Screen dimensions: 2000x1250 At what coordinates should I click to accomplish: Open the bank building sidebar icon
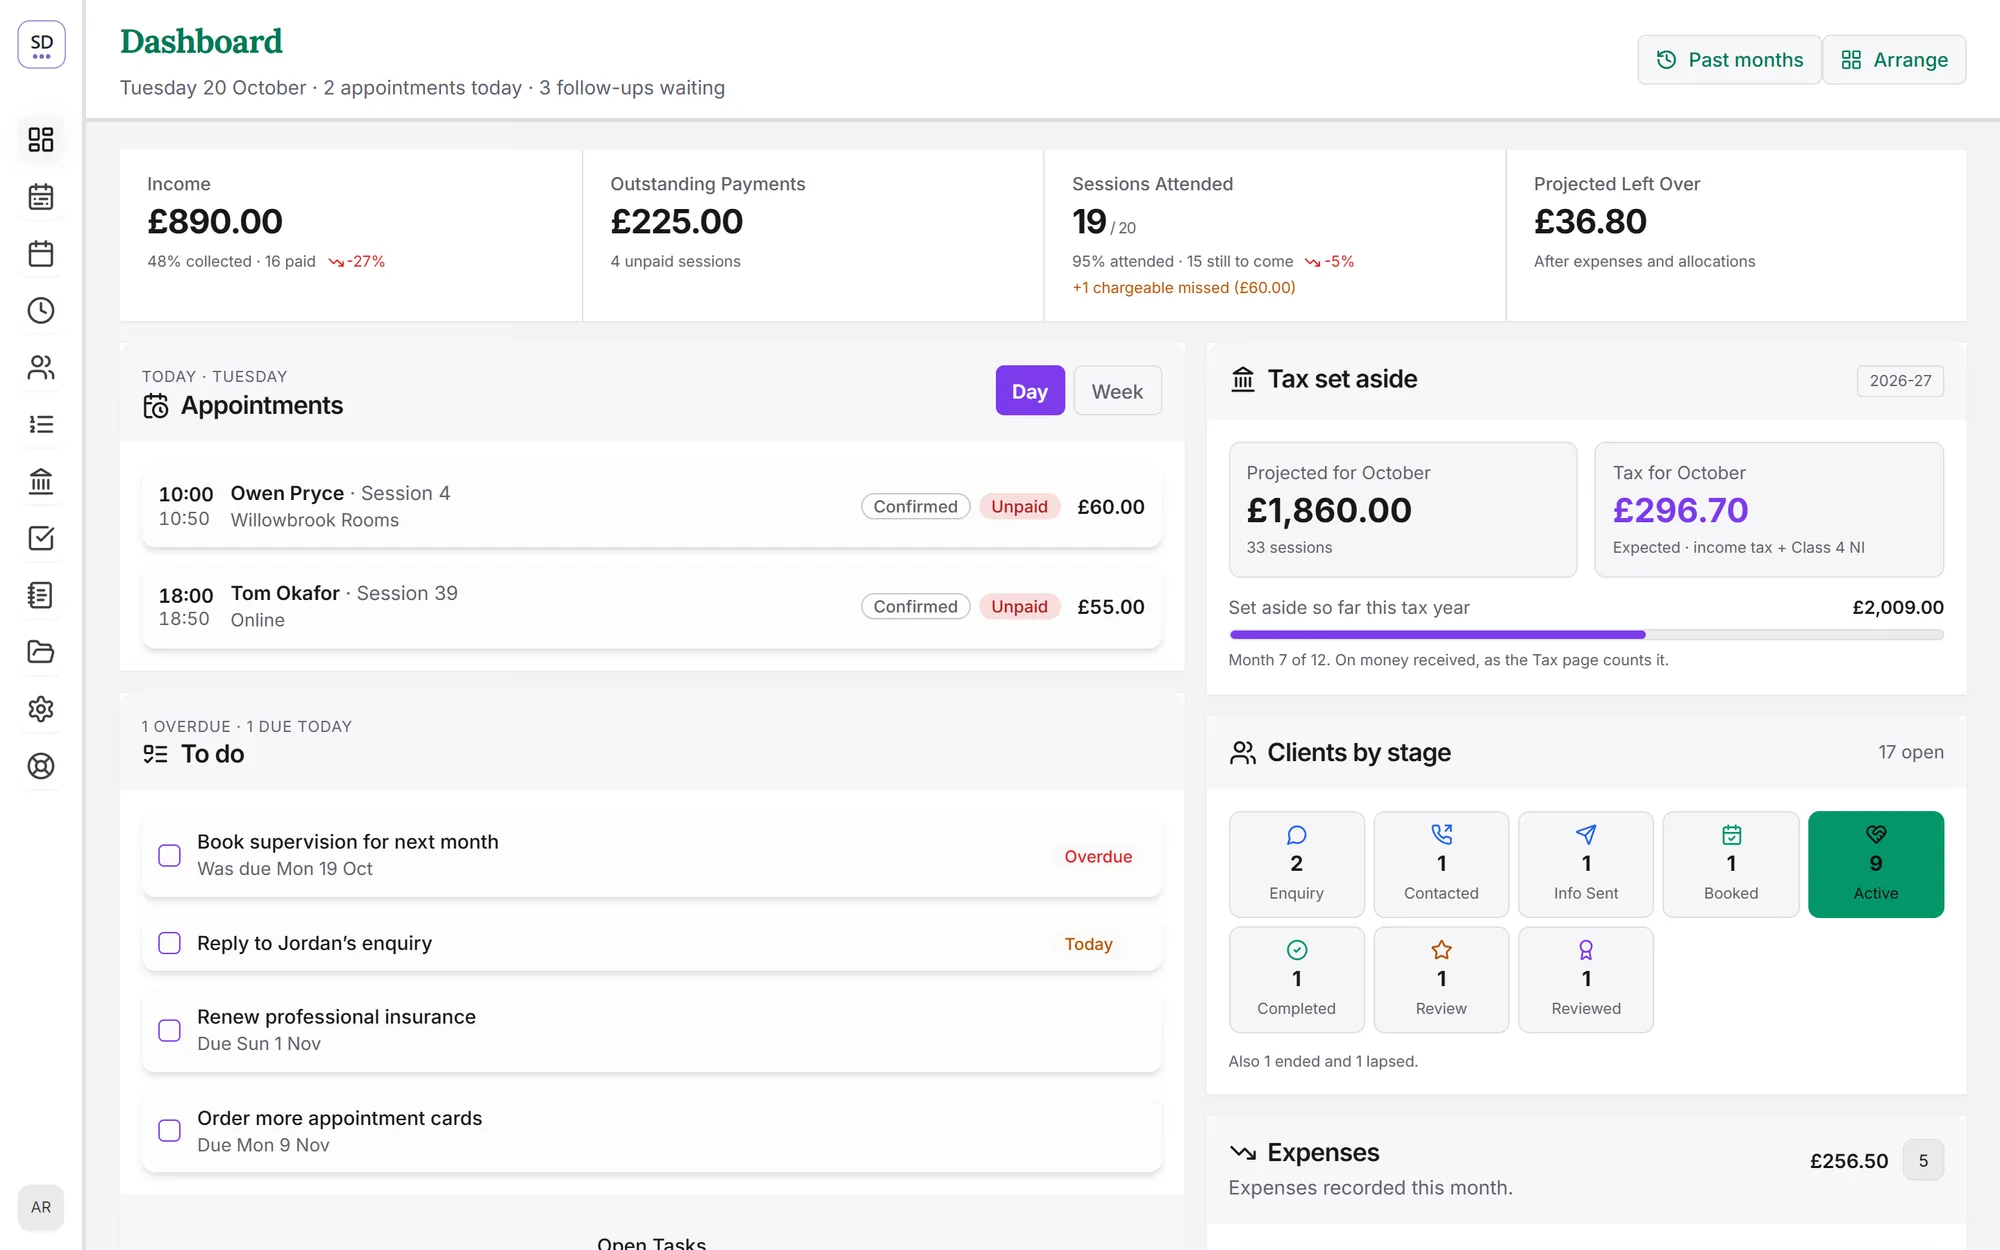[41, 481]
